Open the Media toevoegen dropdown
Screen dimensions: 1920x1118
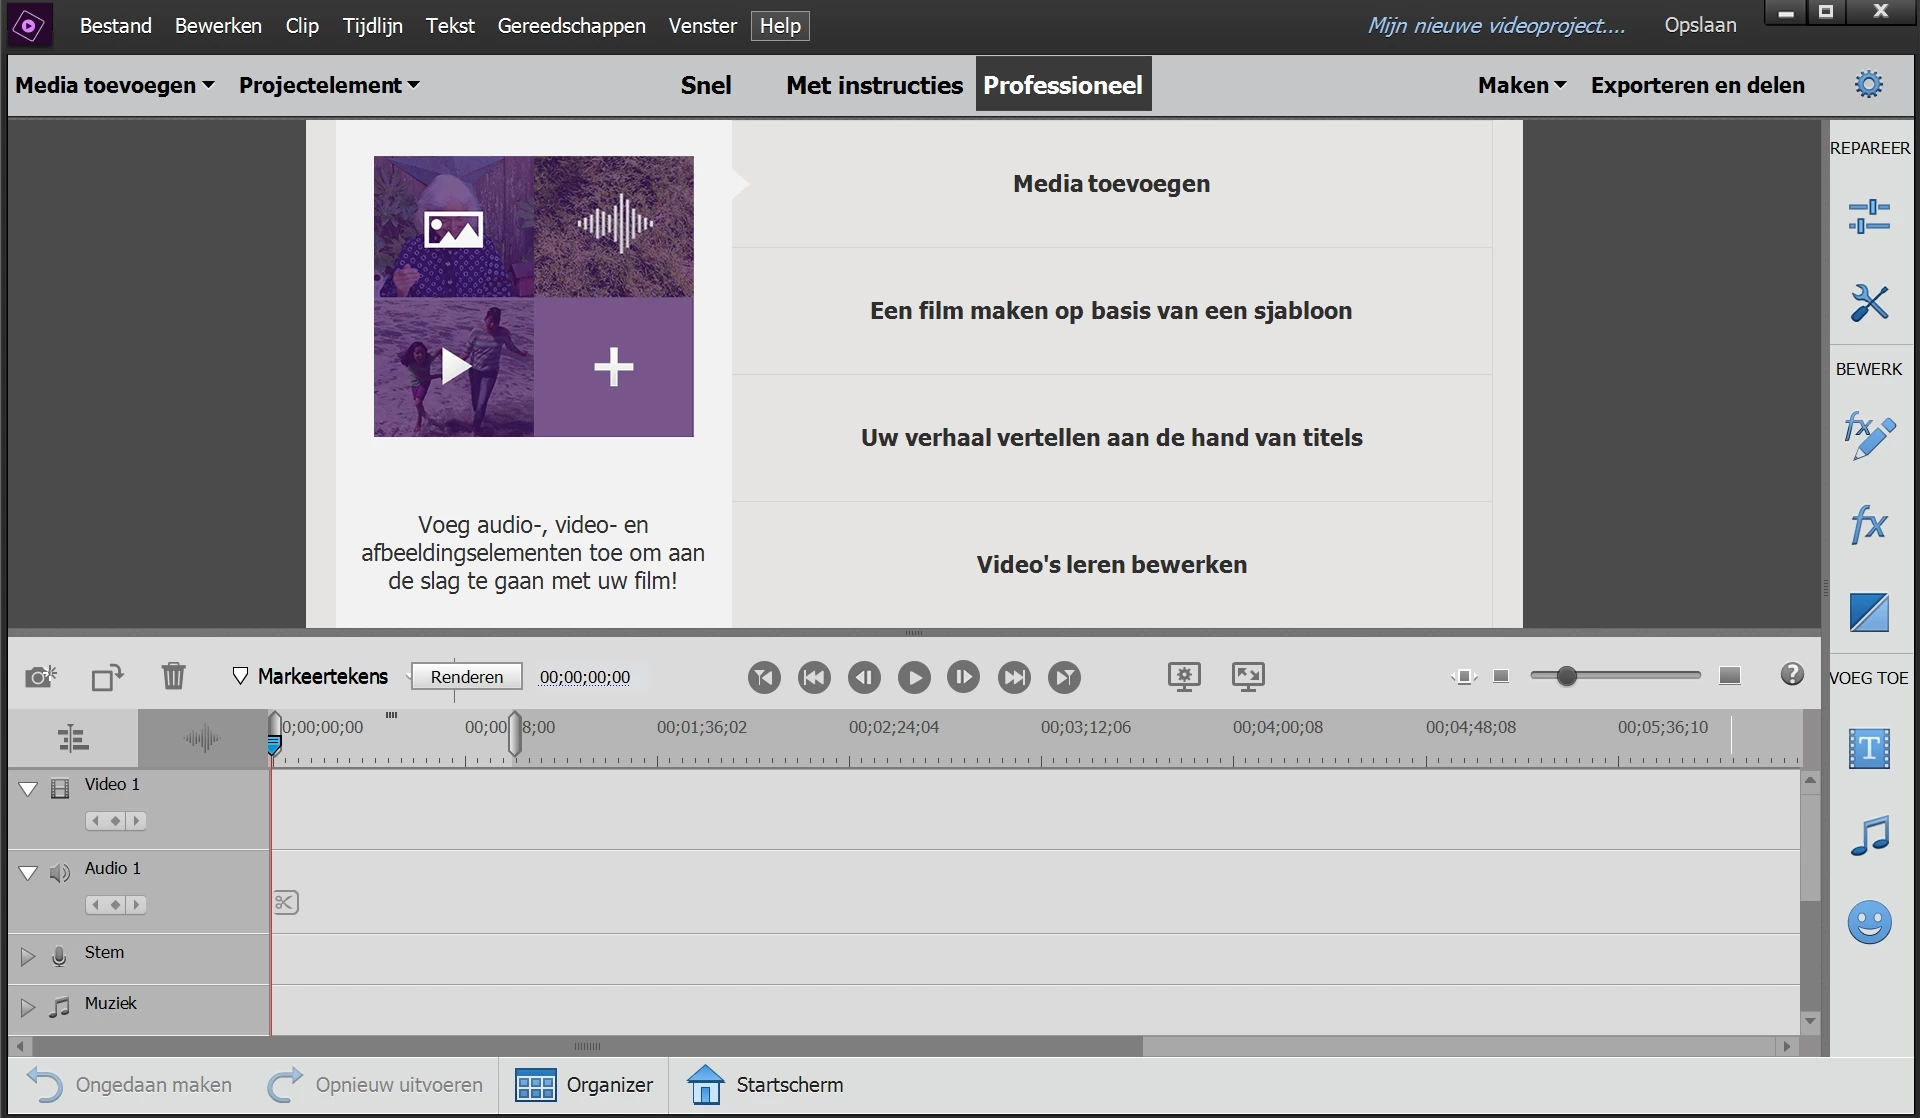click(115, 85)
